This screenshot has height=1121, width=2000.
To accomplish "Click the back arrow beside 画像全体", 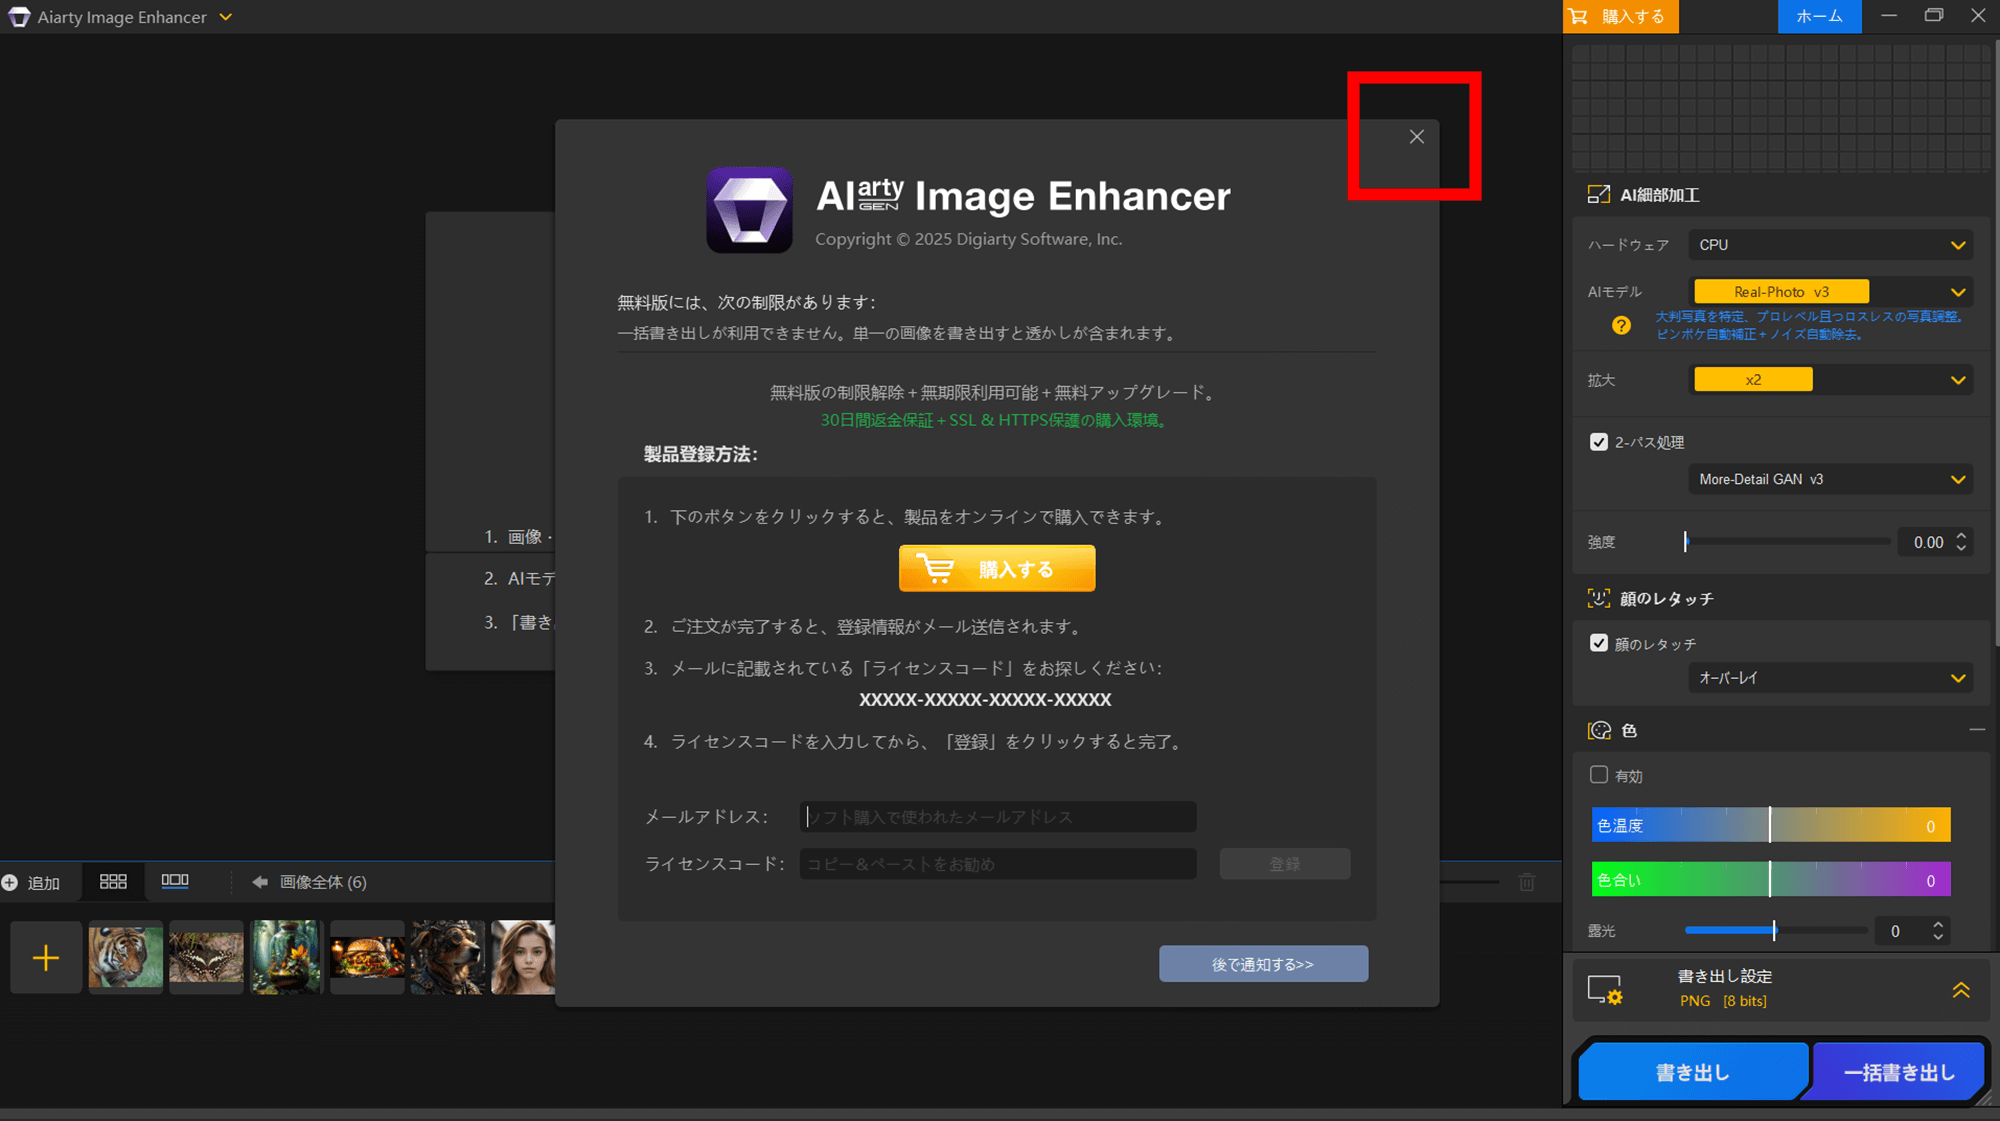I will pyautogui.click(x=260, y=882).
